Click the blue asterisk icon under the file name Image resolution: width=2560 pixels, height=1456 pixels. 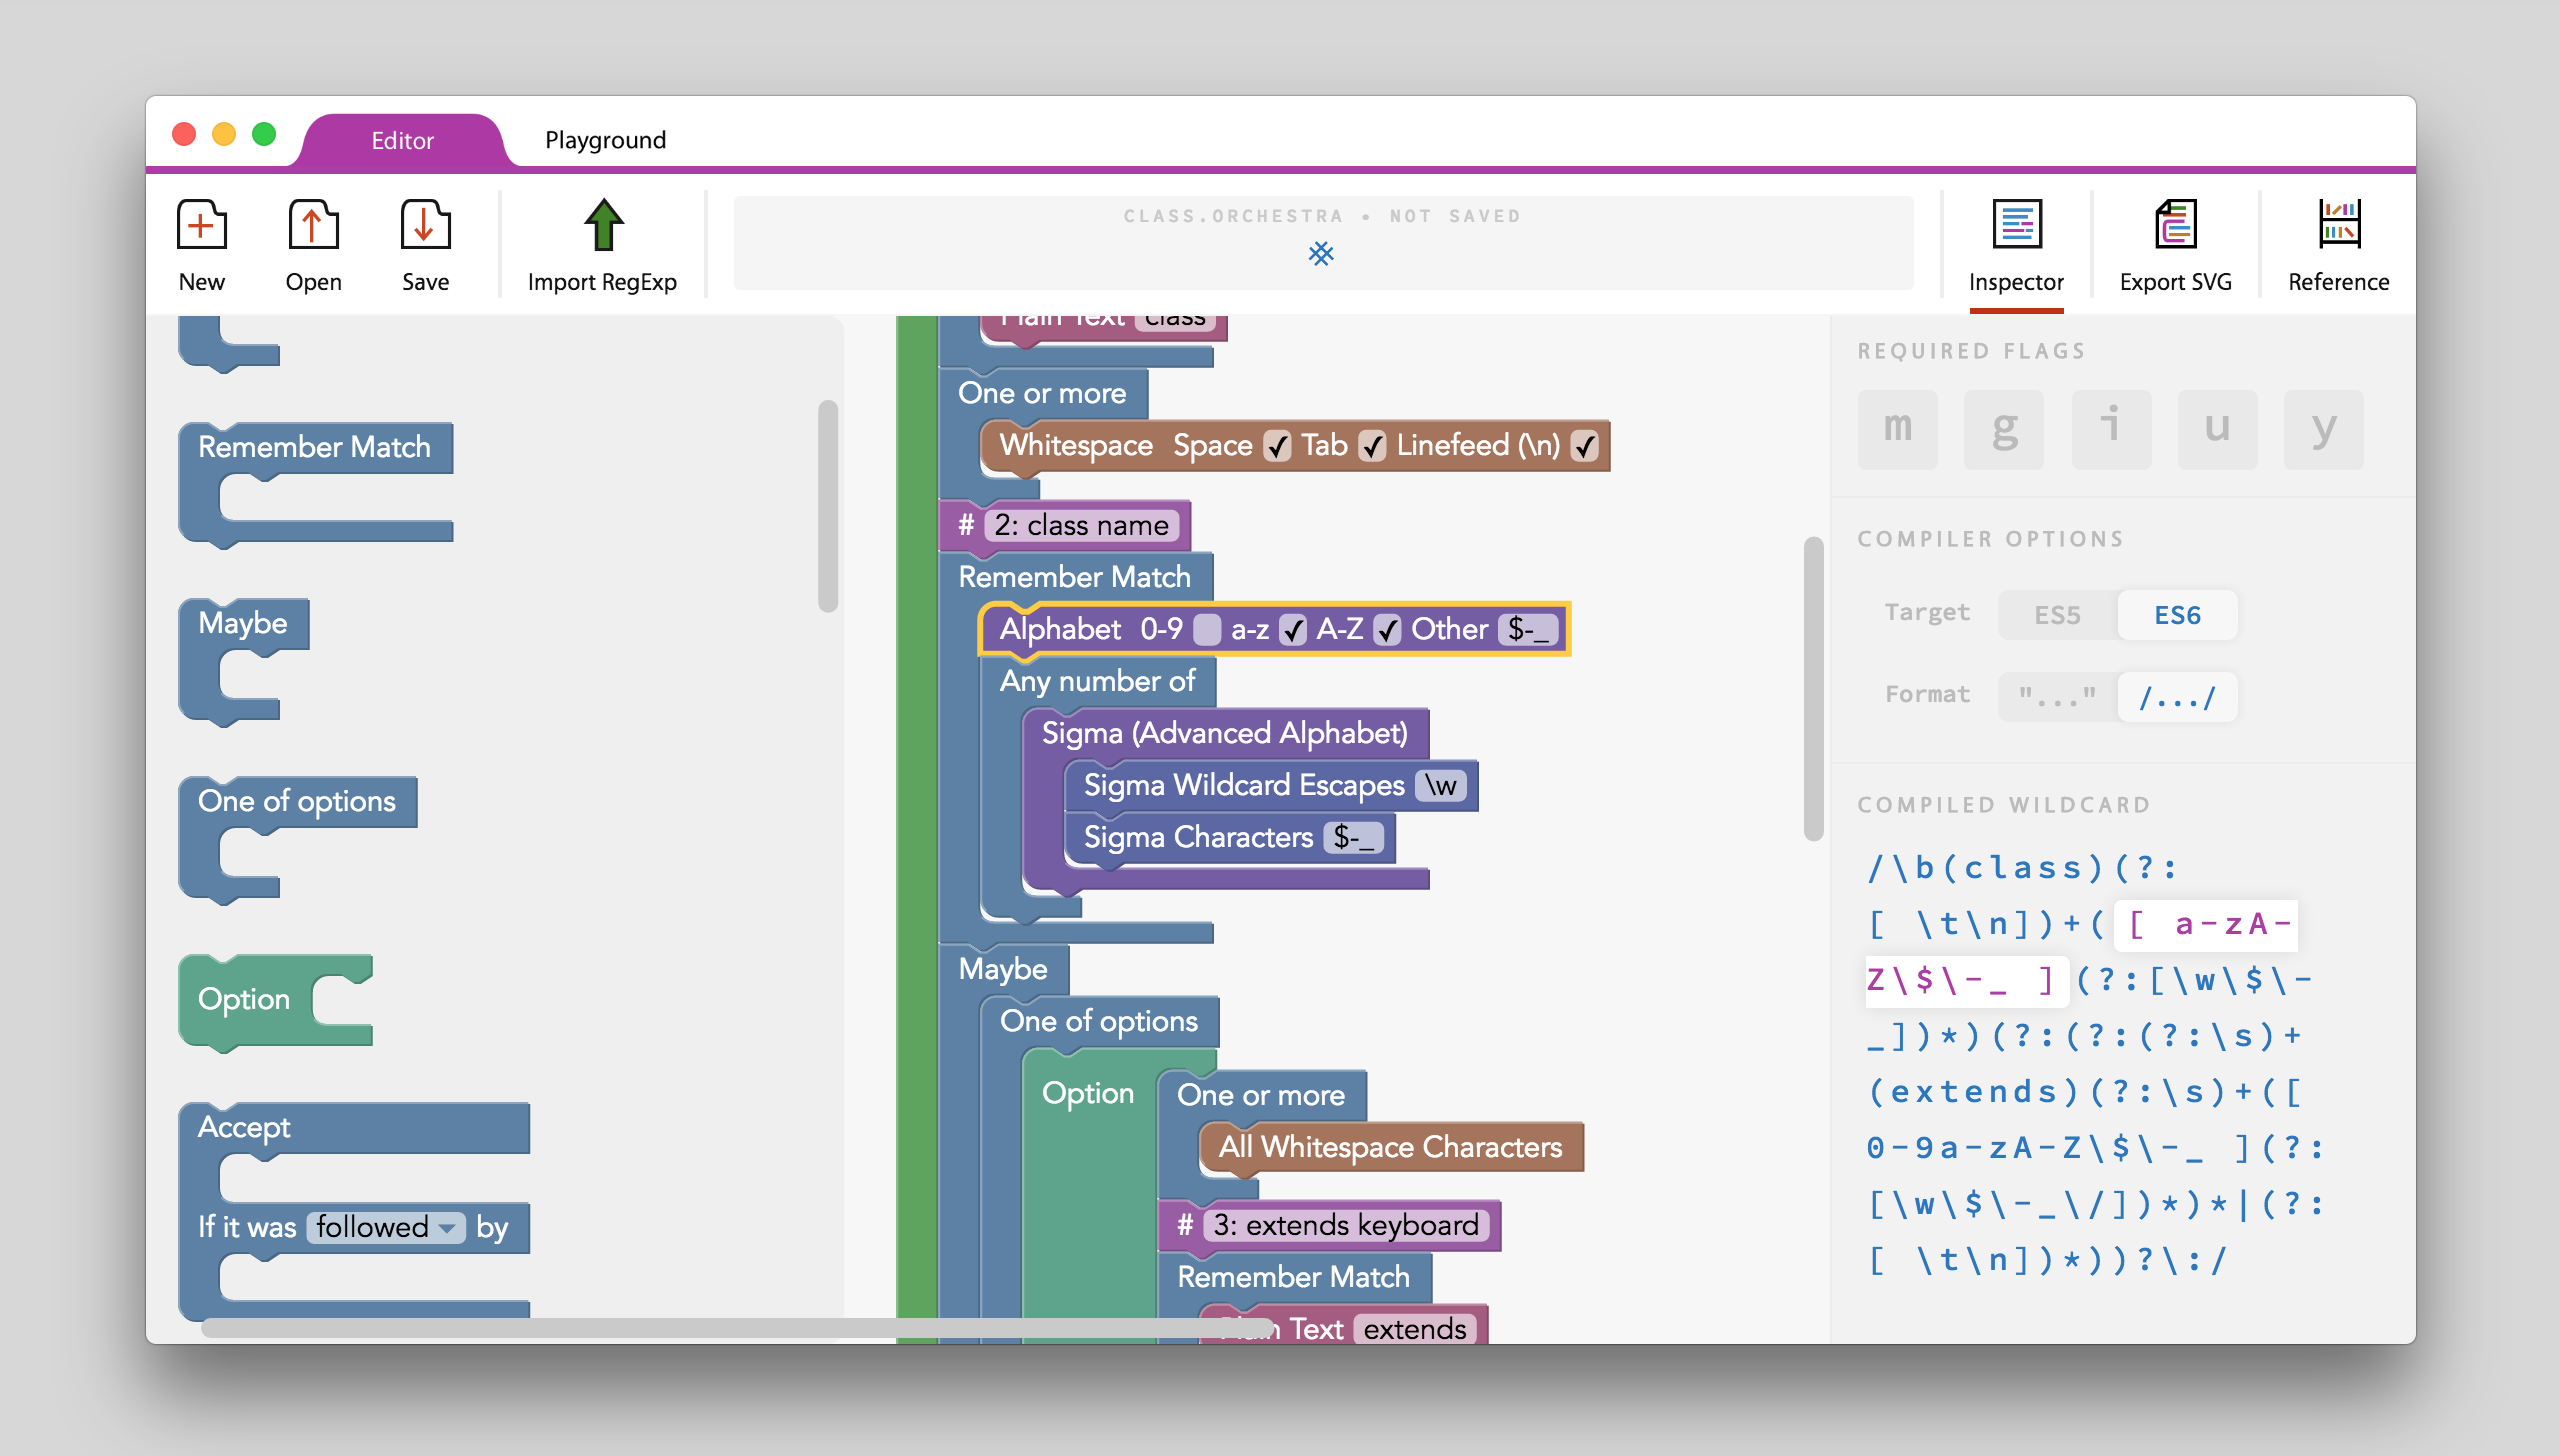[x=1321, y=254]
